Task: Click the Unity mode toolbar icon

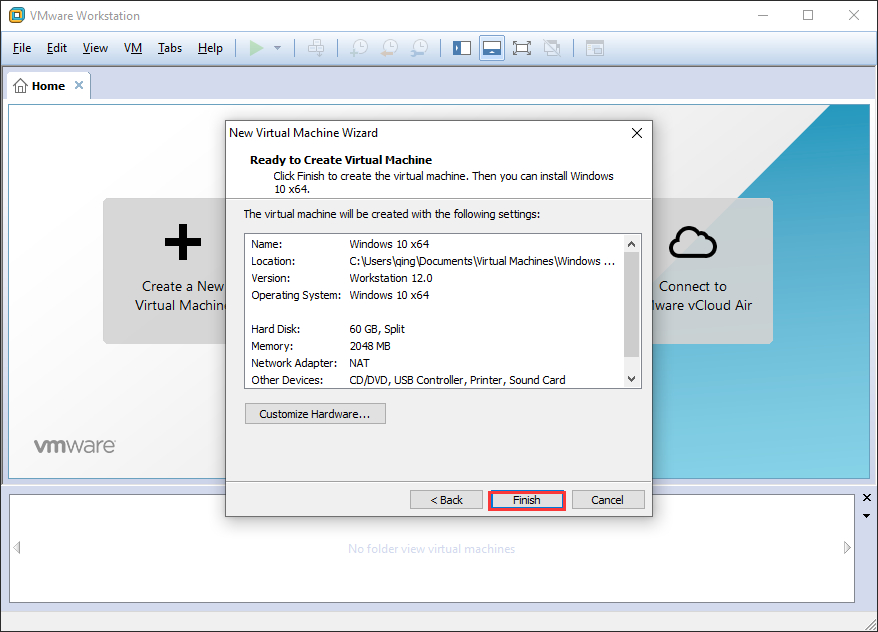Action: (552, 48)
